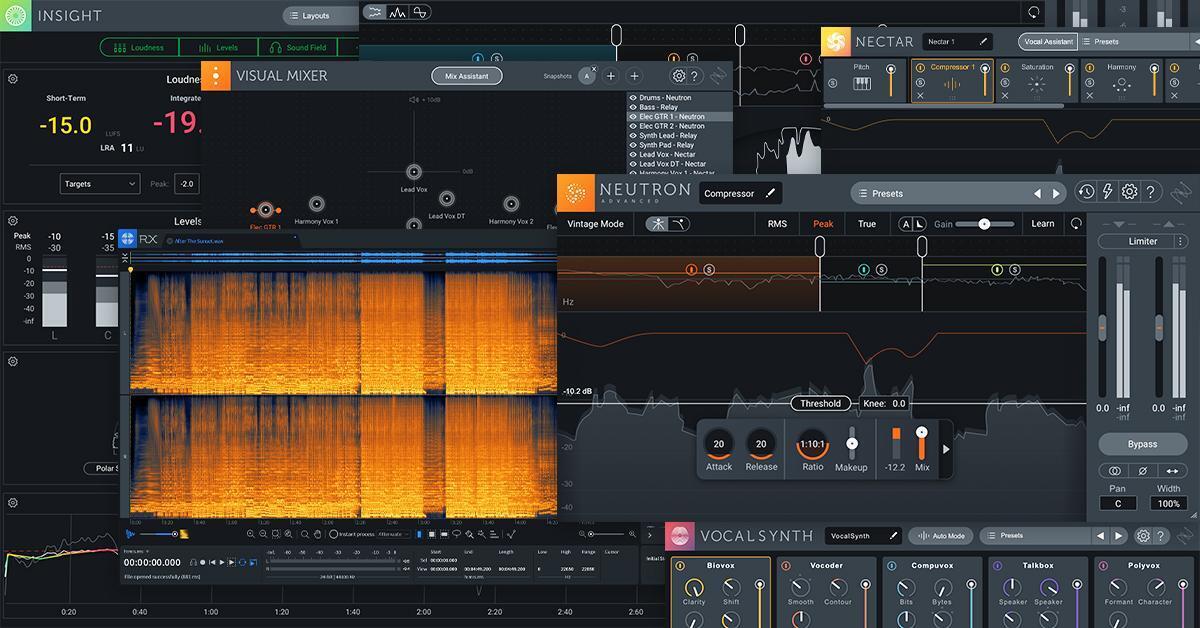Viewport: 1200px width, 628px height.
Task: Remove the Nectar Saturation module
Action: pyautogui.click(x=1005, y=96)
